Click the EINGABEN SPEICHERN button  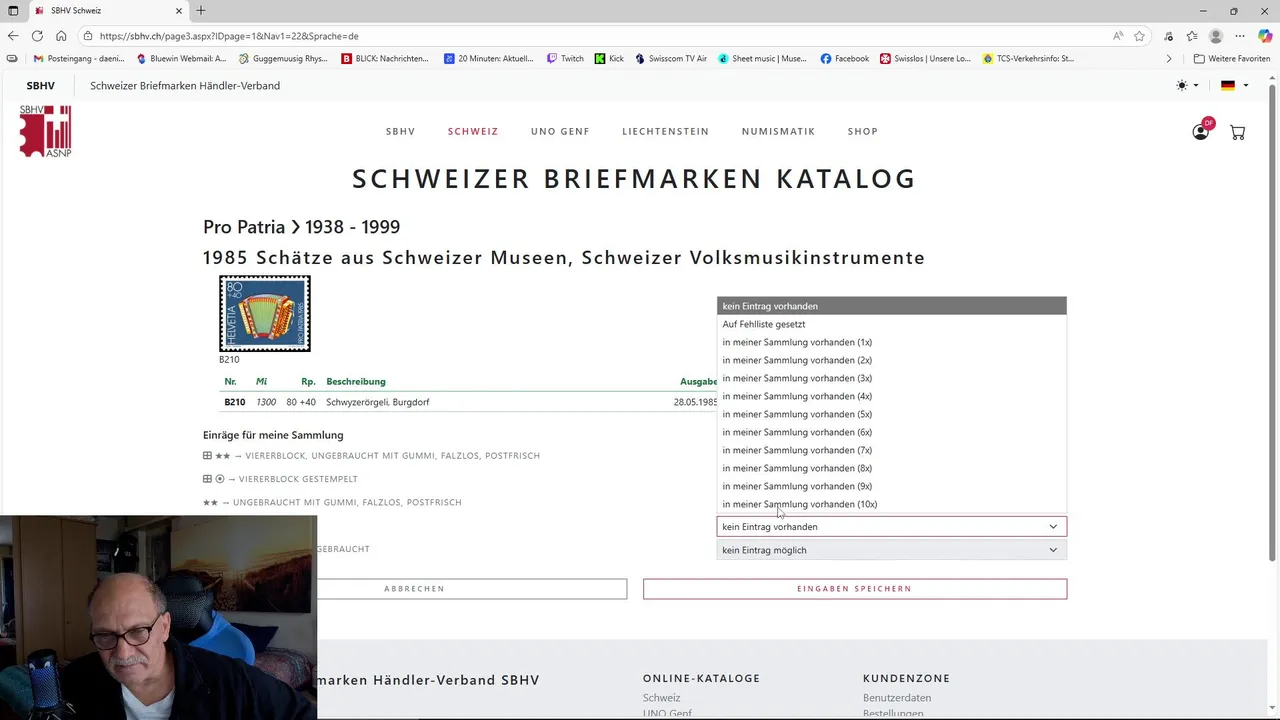[x=855, y=589]
